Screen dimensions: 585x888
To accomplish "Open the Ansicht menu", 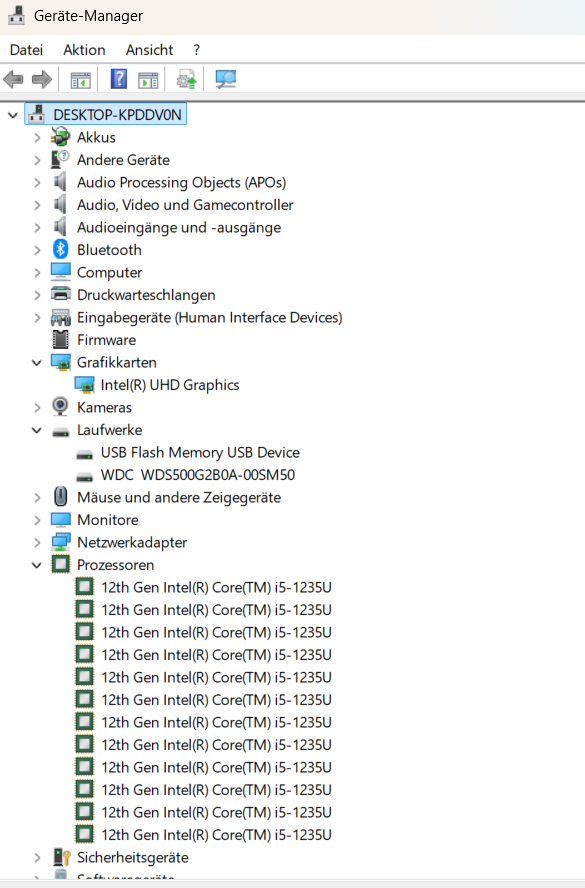I will 150,50.
